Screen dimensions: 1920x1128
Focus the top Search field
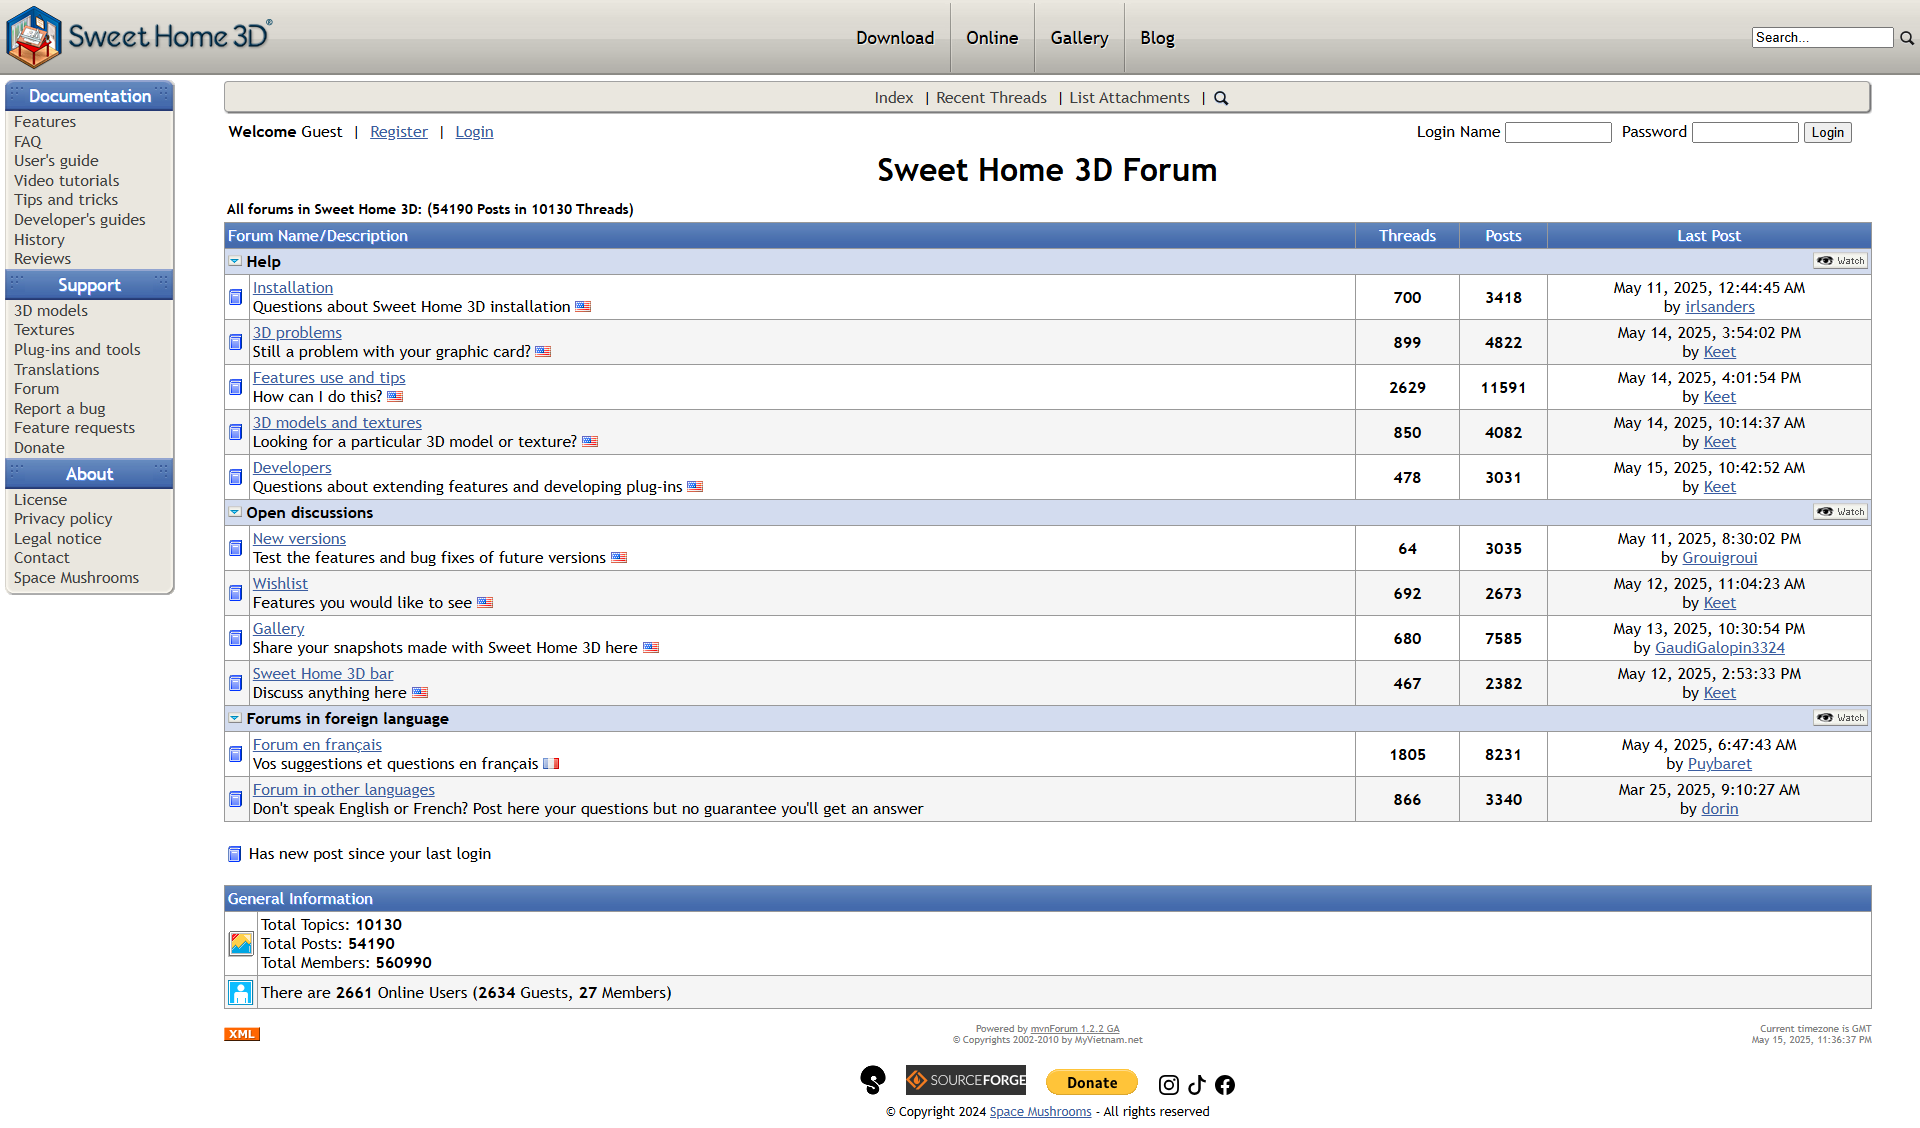coord(1823,38)
